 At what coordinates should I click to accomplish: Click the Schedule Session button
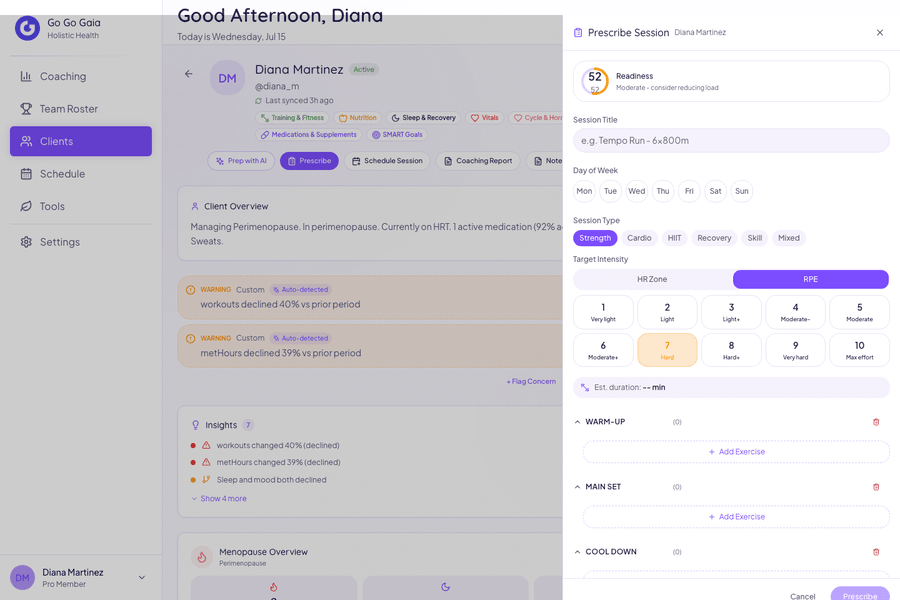[387, 161]
